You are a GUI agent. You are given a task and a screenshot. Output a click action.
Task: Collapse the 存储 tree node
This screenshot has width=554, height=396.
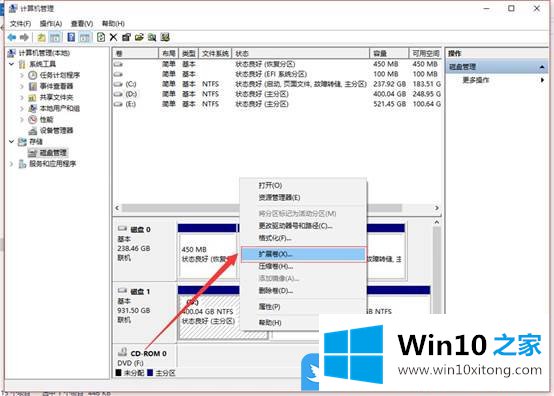pyautogui.click(x=12, y=142)
